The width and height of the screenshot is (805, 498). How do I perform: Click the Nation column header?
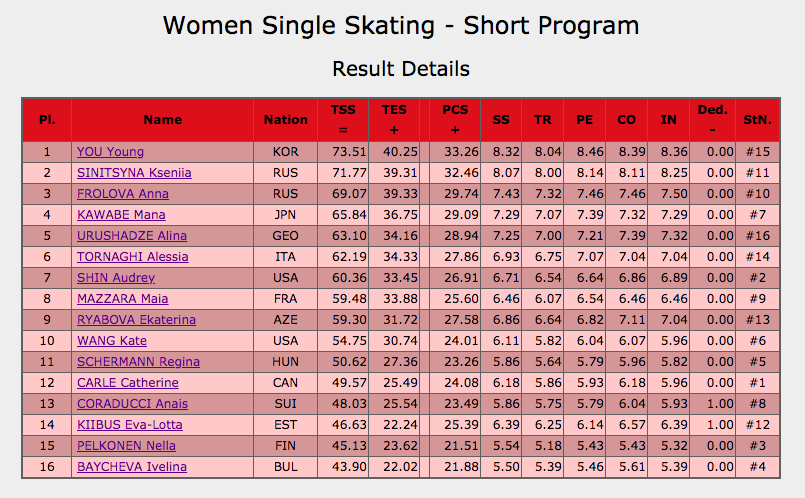285,120
